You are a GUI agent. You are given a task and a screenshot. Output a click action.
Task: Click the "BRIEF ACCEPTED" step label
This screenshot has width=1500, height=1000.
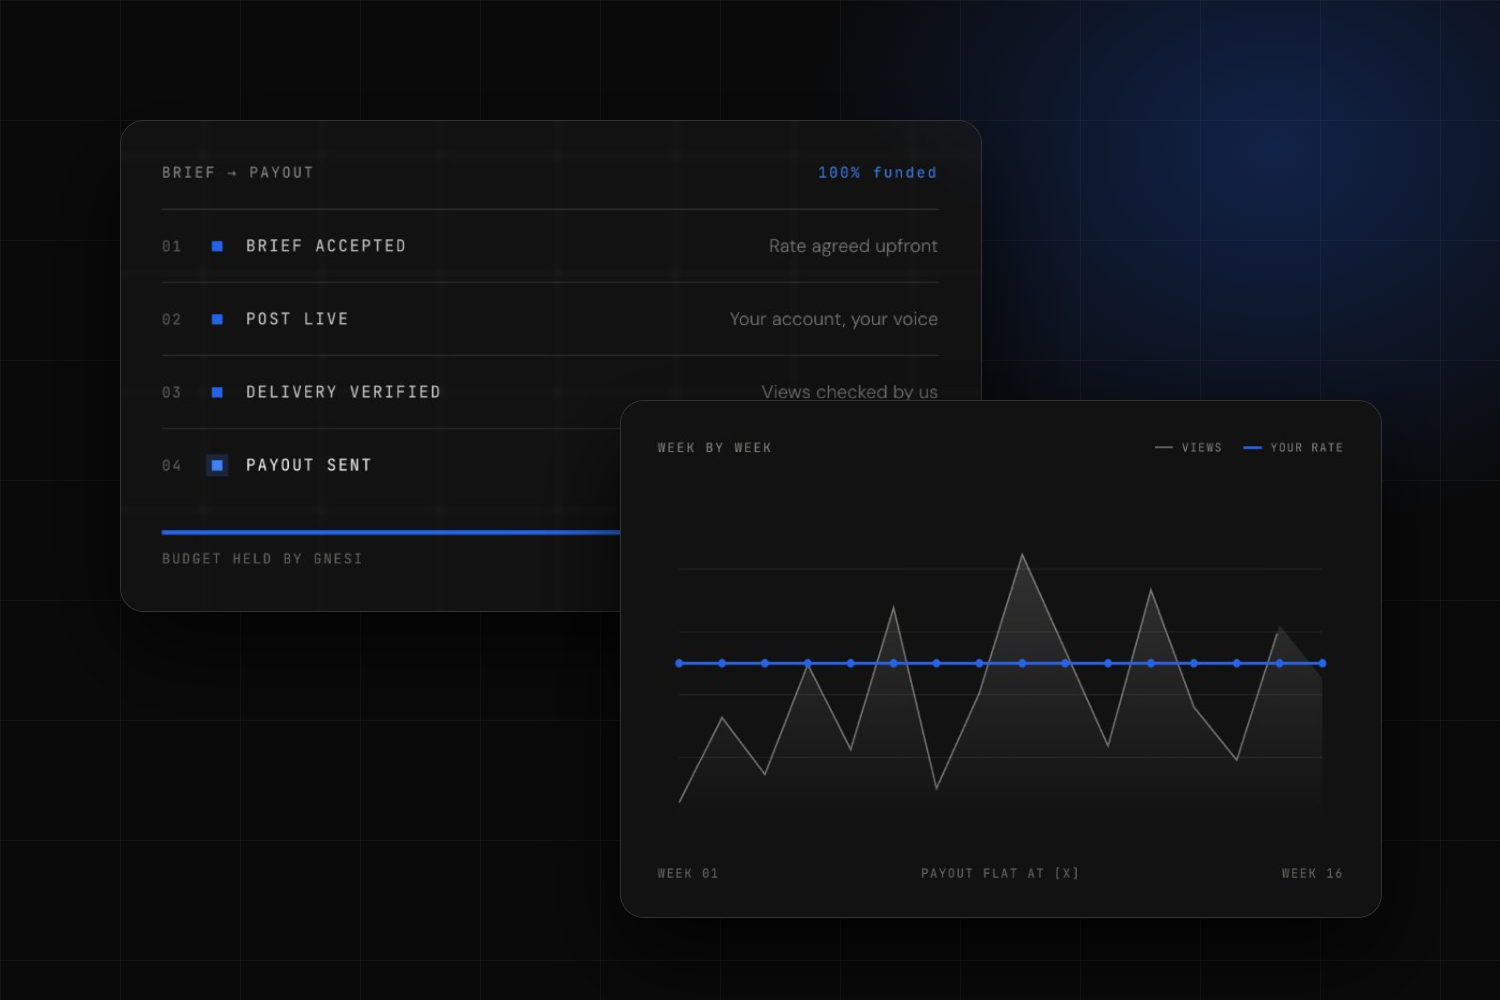(x=326, y=246)
